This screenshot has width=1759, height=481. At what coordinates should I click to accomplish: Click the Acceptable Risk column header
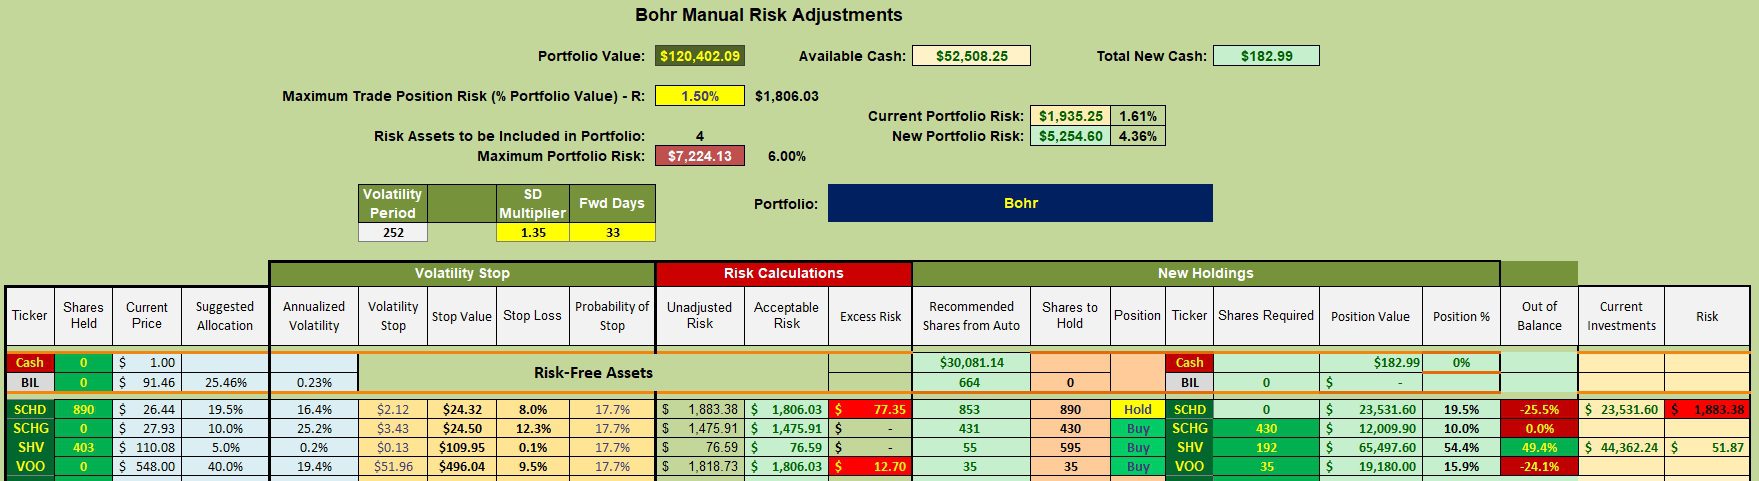pyautogui.click(x=786, y=316)
